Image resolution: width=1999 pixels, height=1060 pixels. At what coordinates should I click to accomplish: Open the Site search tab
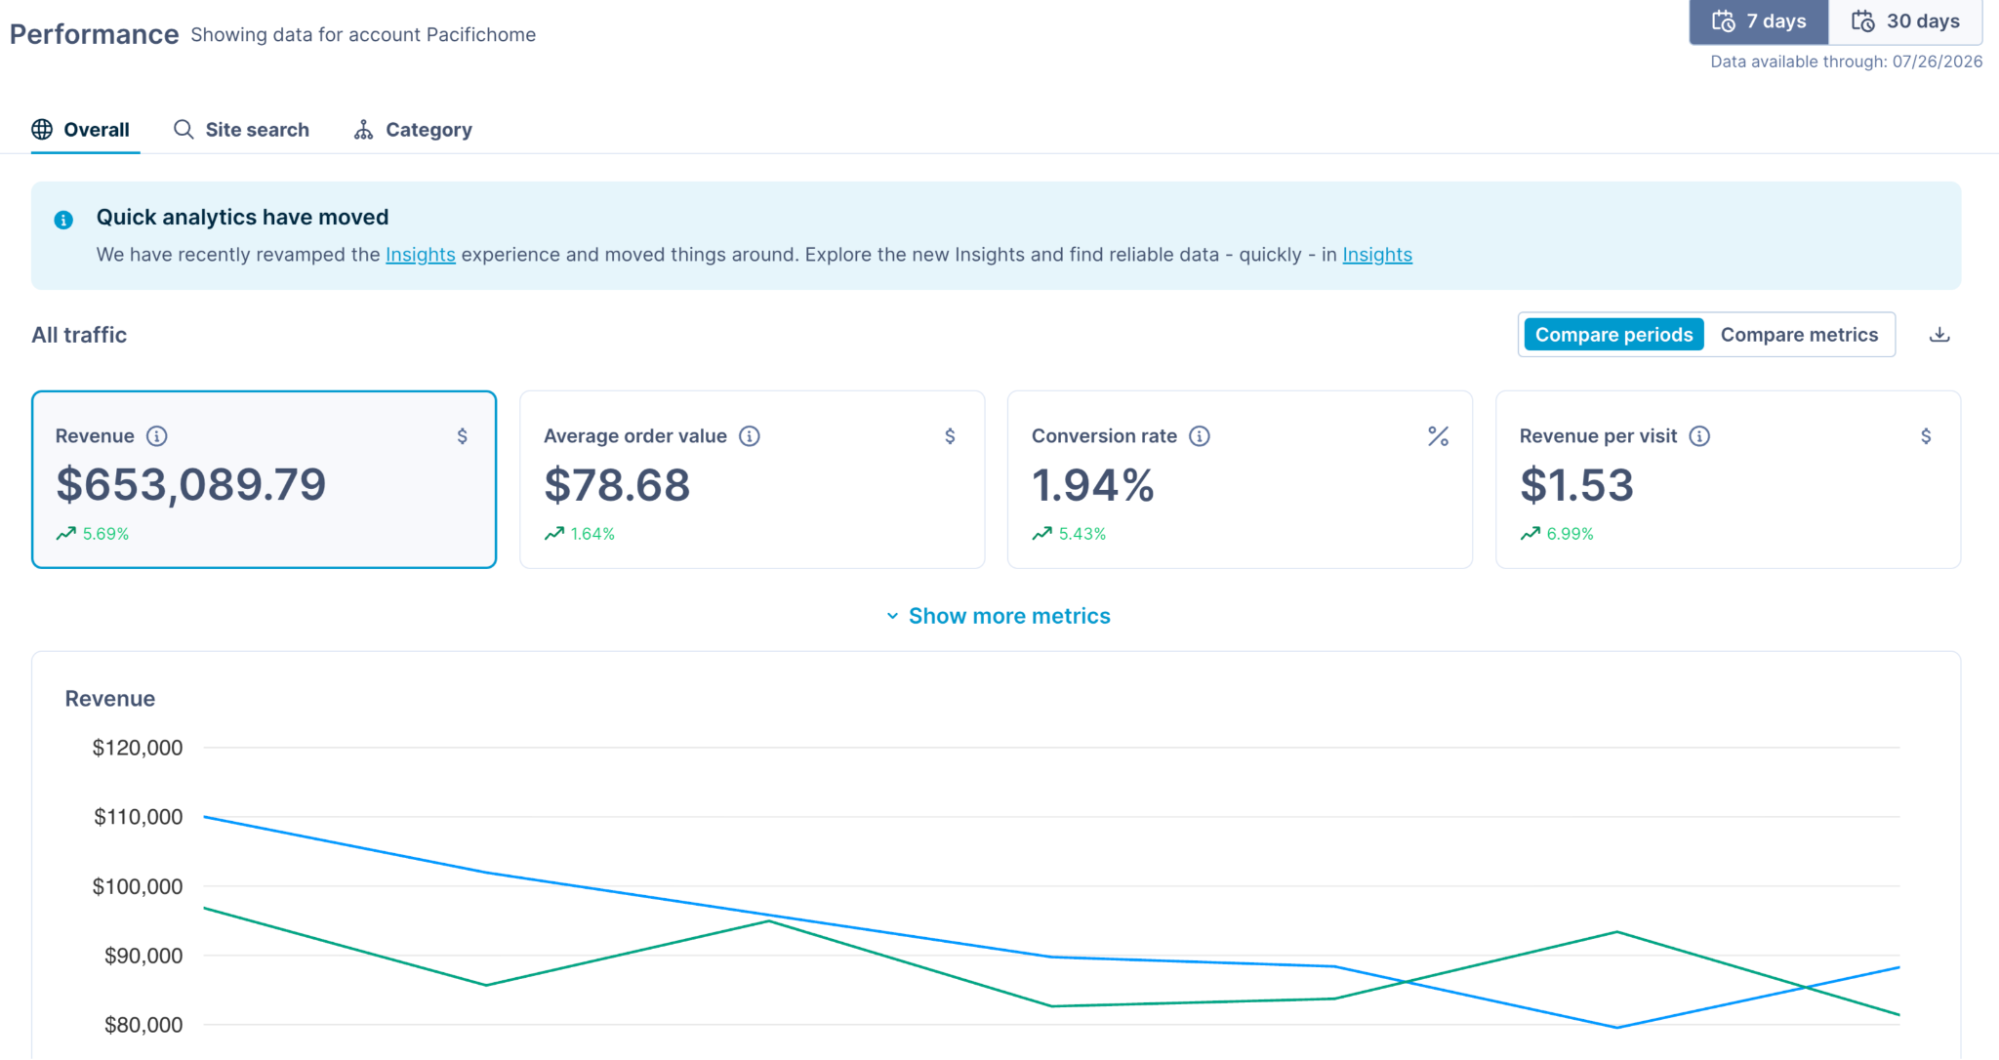241,130
